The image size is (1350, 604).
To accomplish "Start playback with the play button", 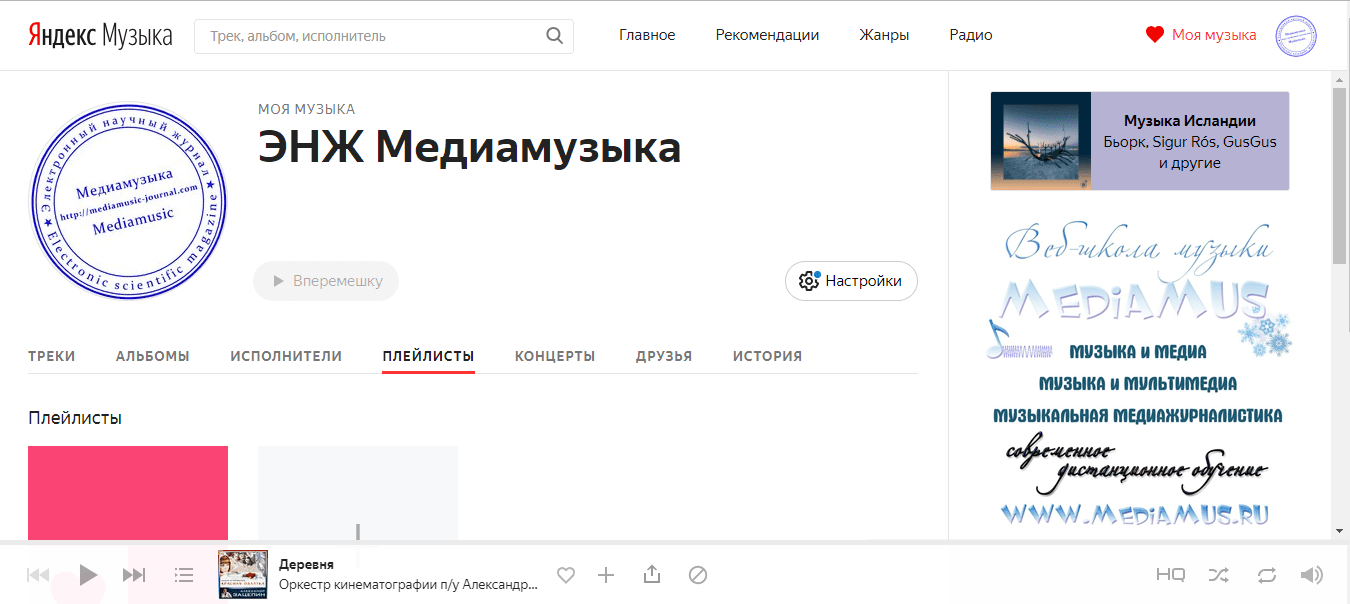I will [x=88, y=575].
